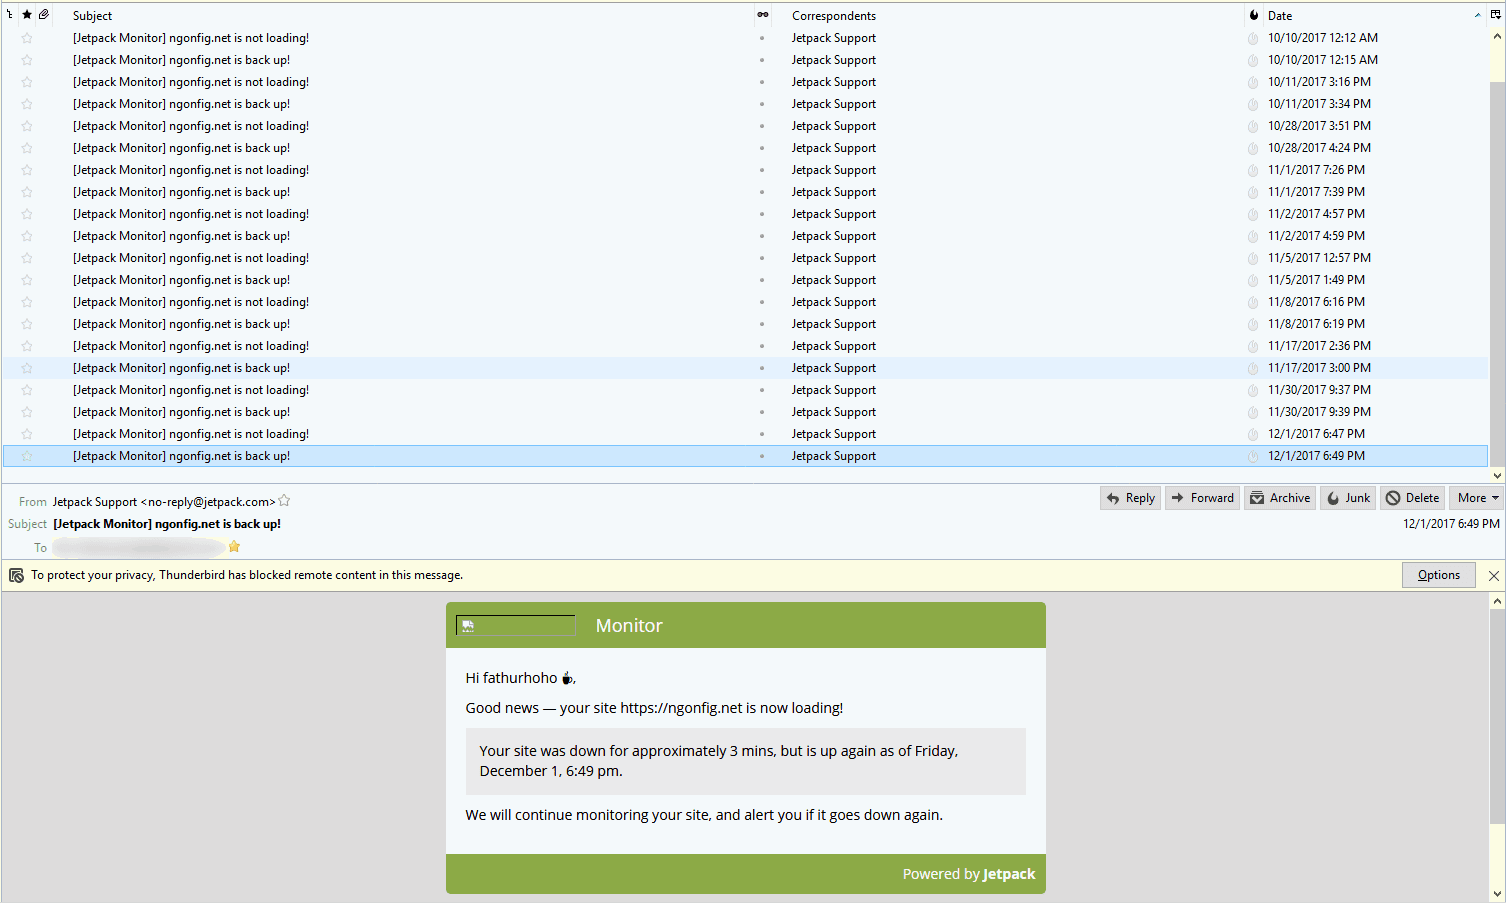The height and width of the screenshot is (903, 1506).
Task: Sort by the Date column header
Action: [1375, 15]
